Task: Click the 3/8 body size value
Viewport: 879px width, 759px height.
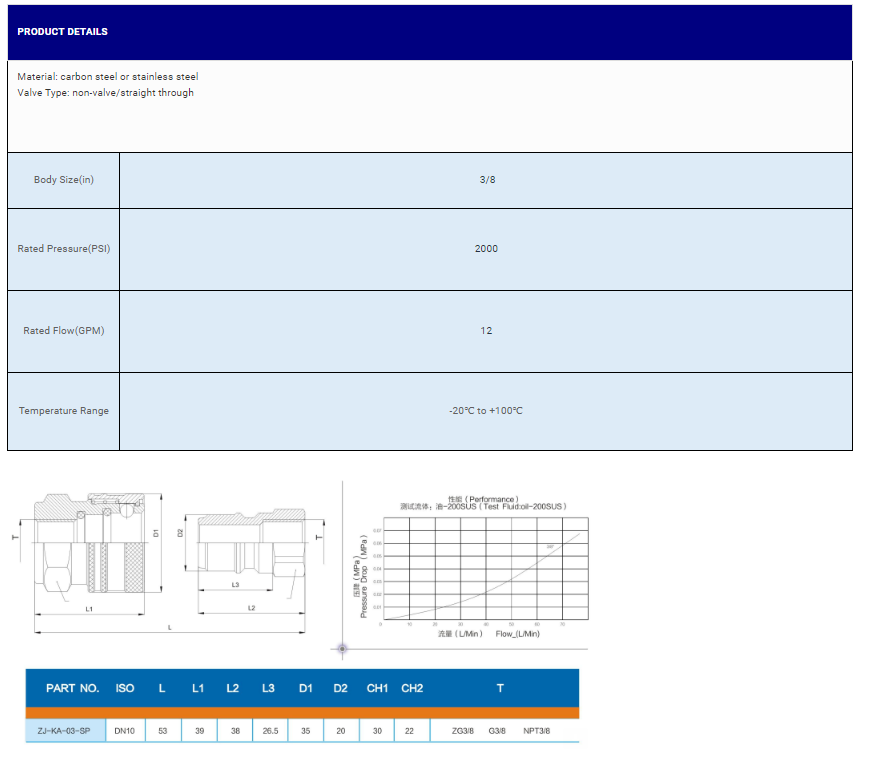Action: pyautogui.click(x=487, y=180)
